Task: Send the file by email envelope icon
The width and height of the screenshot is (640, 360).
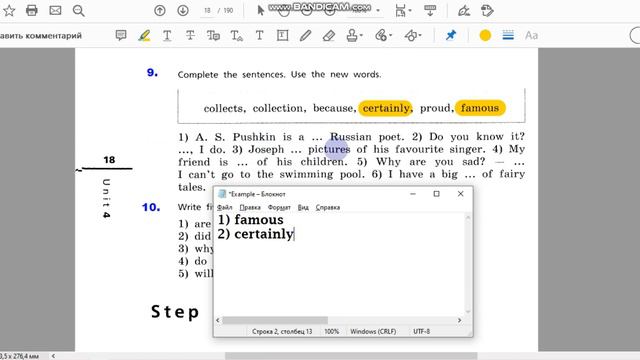Action: click(x=55, y=10)
